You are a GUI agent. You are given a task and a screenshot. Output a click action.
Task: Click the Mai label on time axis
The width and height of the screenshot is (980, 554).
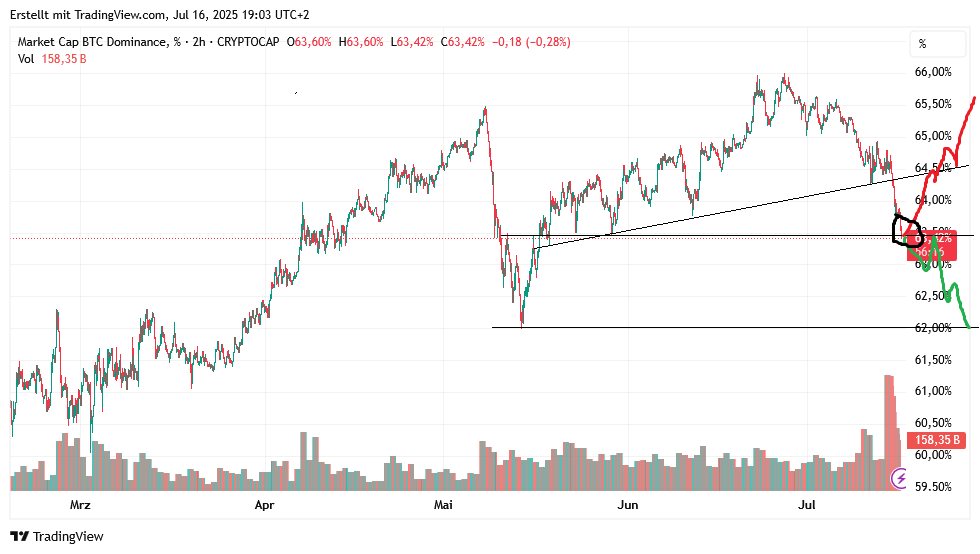click(443, 505)
